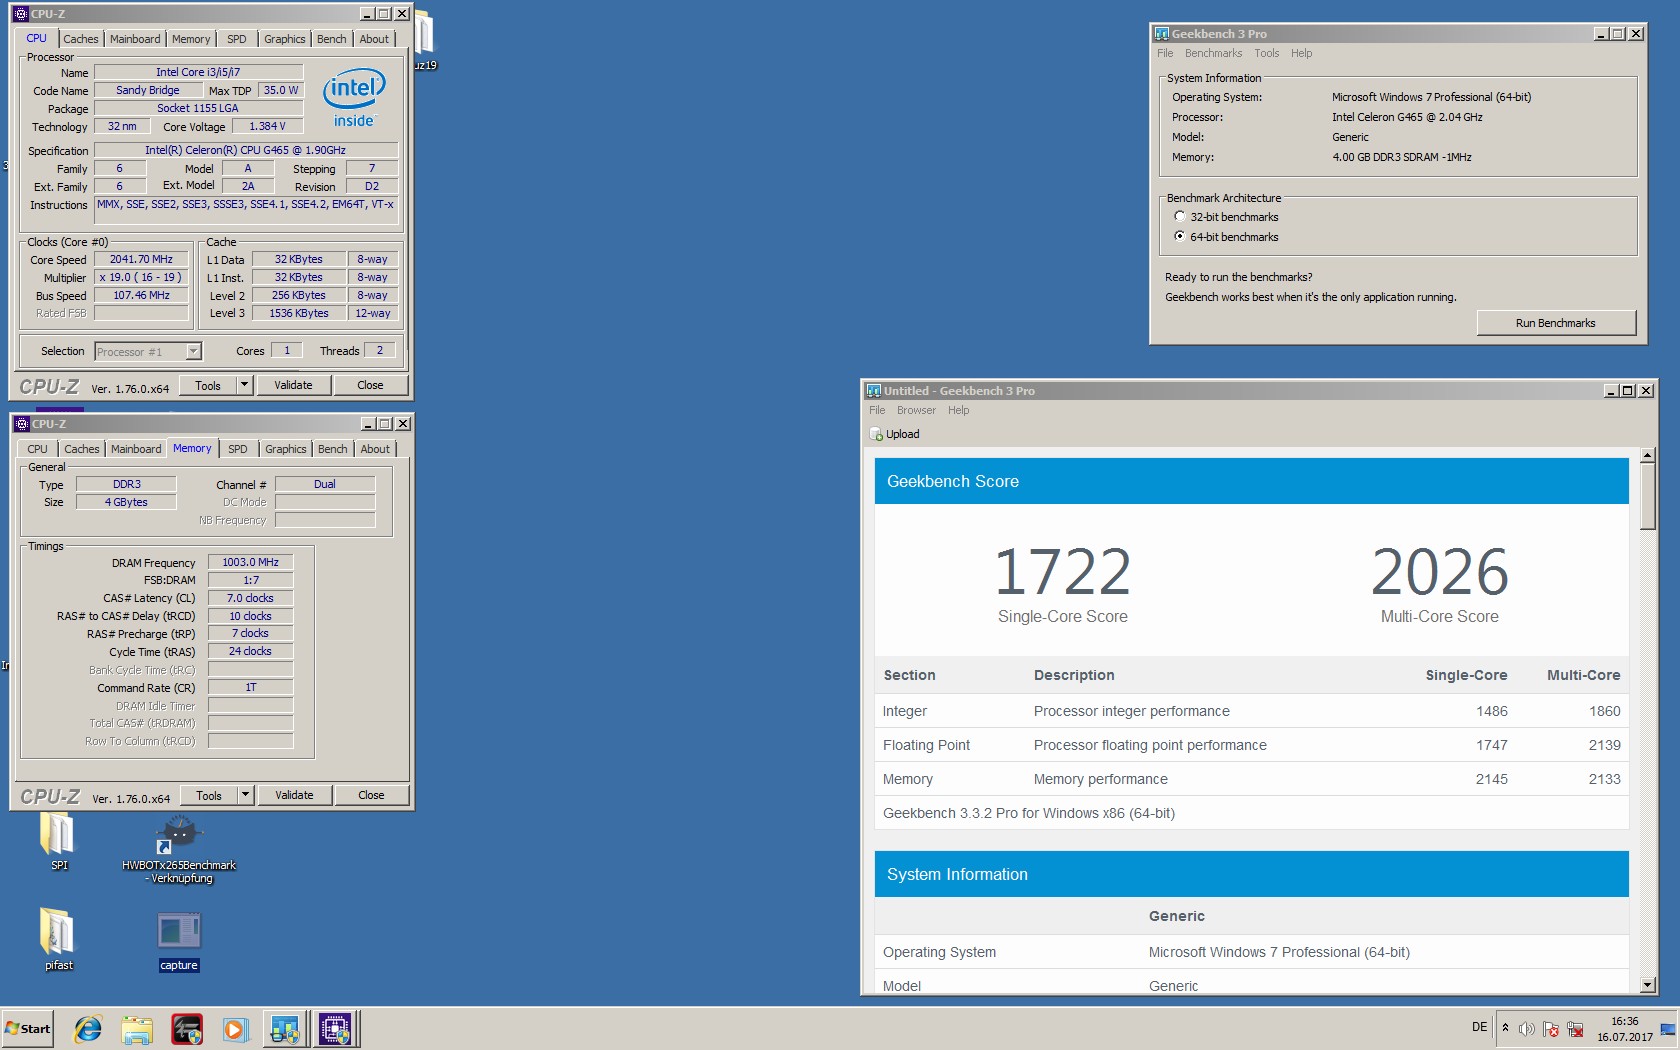The width and height of the screenshot is (1680, 1050).
Task: Click scroll down arrow in Geekbench results
Action: (x=1648, y=985)
